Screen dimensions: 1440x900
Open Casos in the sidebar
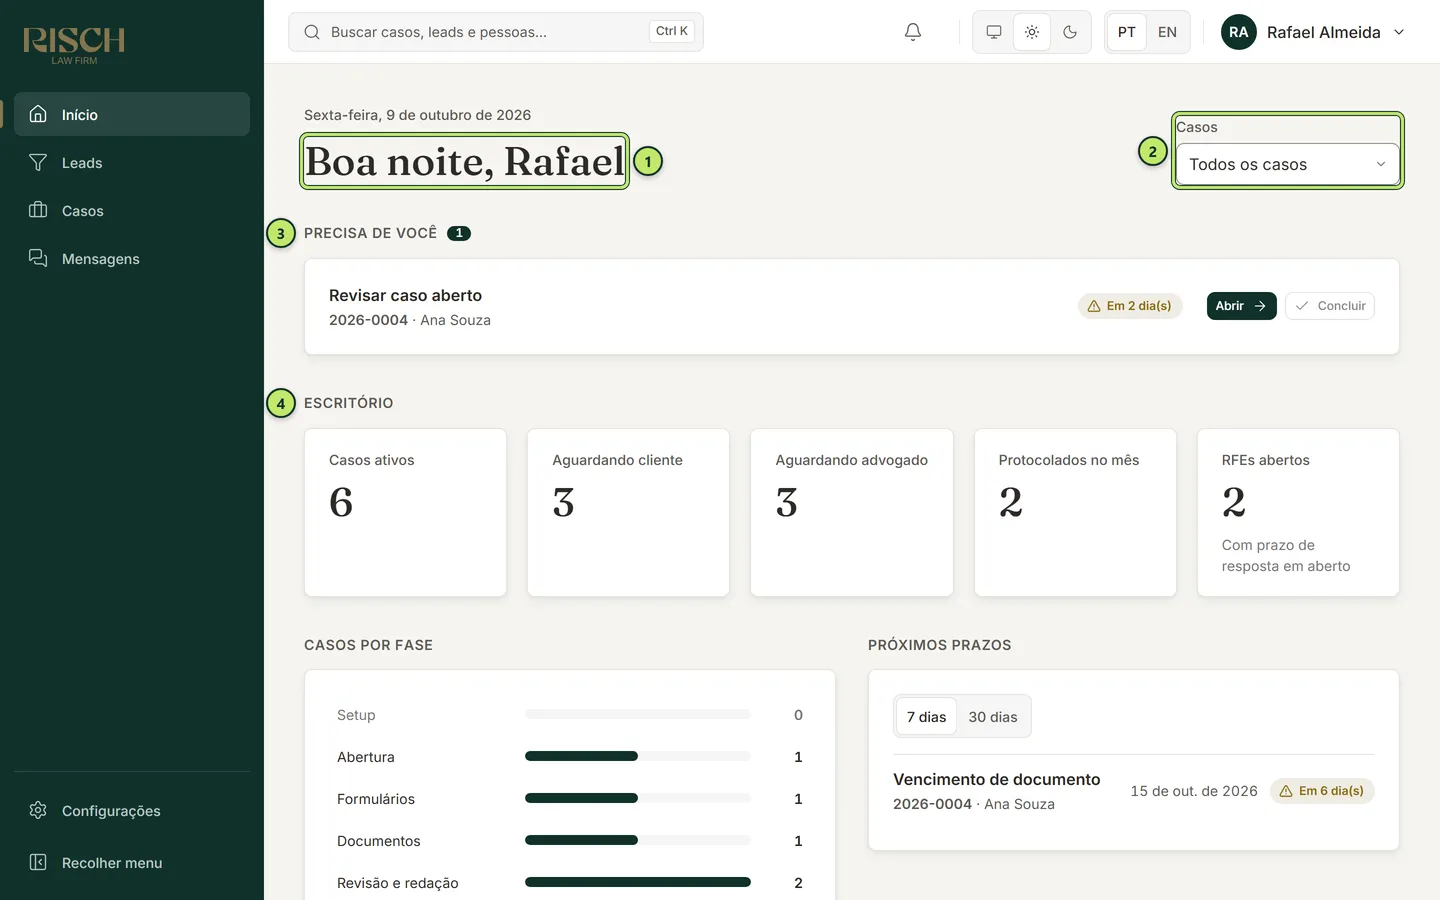click(x=132, y=210)
